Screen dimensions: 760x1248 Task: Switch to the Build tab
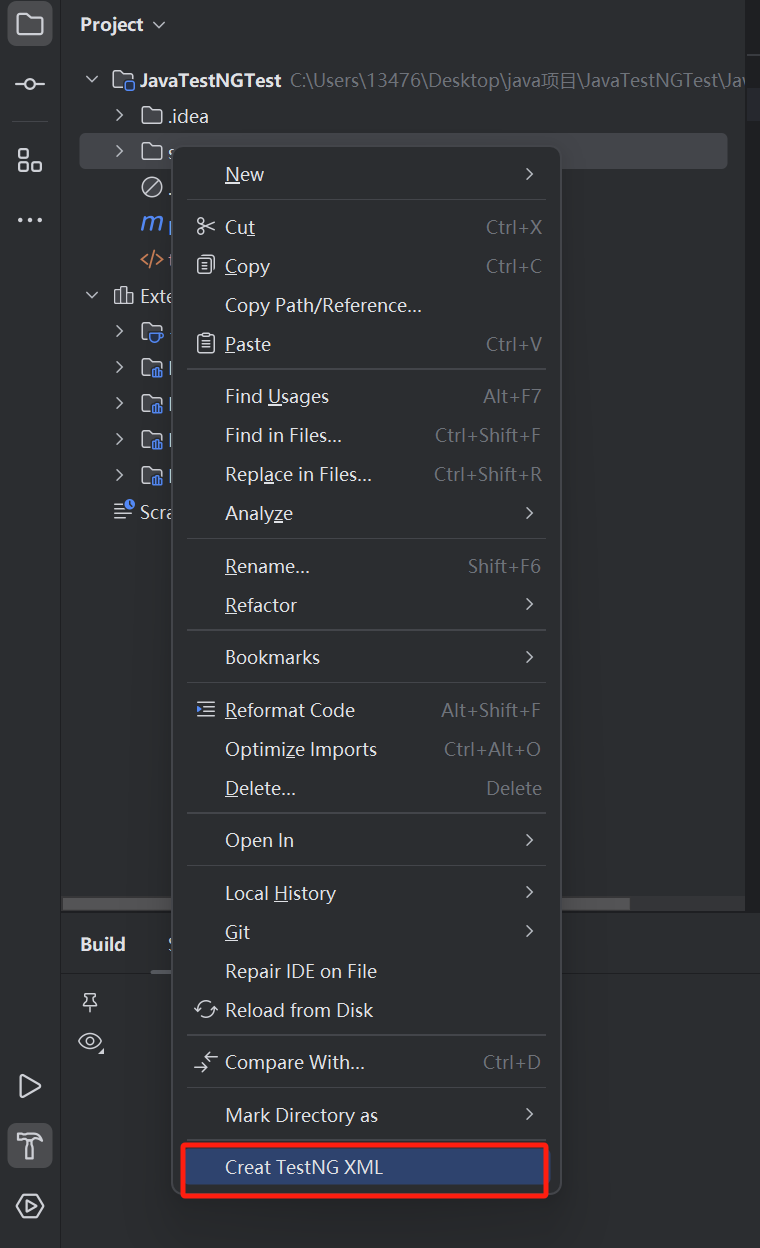[x=103, y=944]
